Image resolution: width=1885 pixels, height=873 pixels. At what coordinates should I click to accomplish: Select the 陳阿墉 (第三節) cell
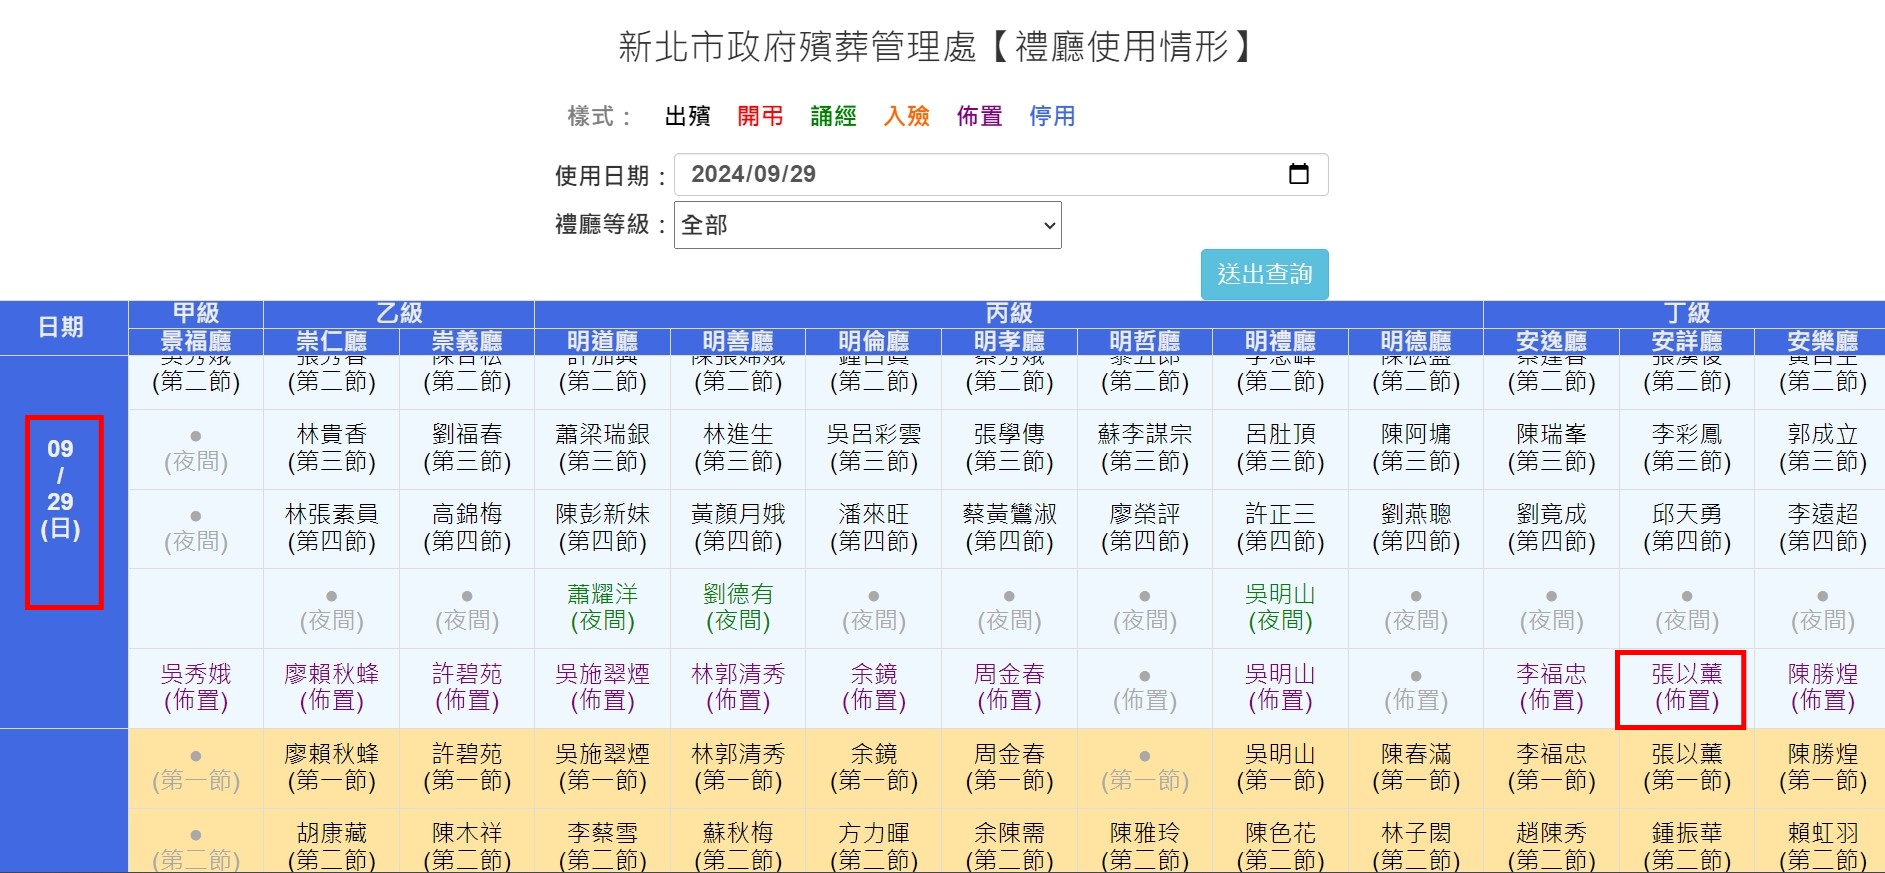1416,449
